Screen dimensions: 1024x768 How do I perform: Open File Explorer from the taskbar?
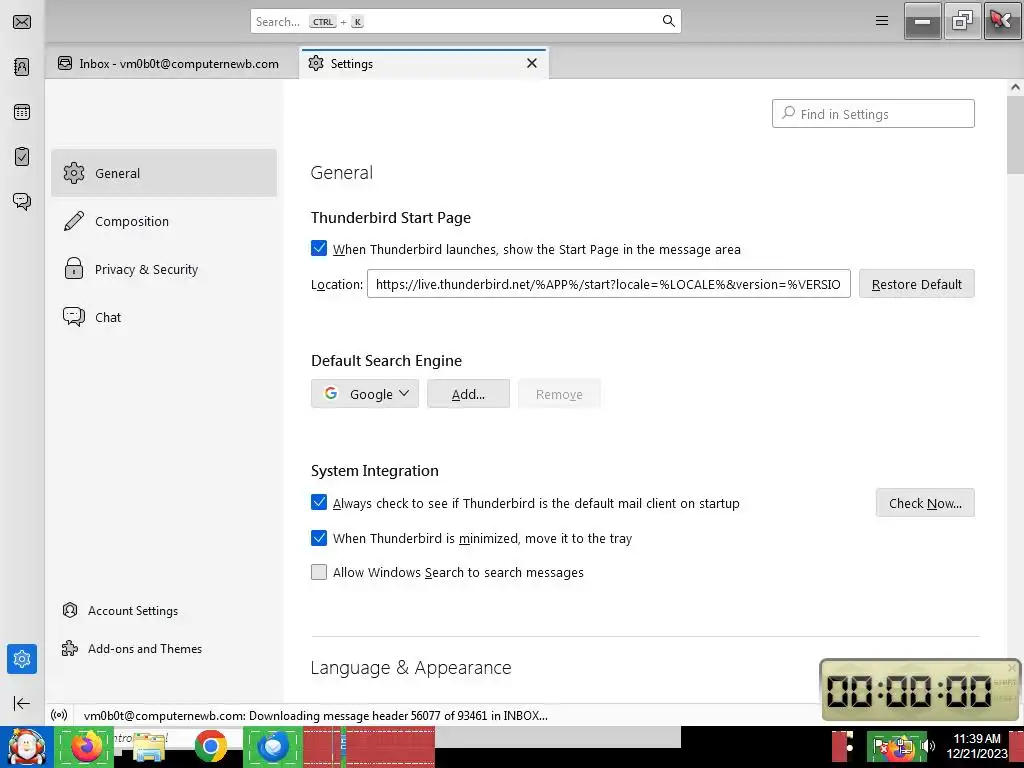(x=149, y=746)
